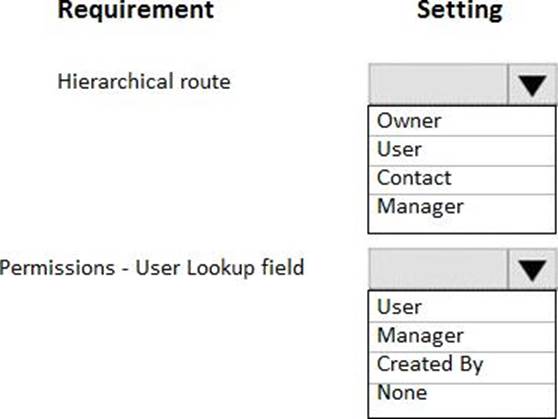Choose Contact in Hierarchical route list
Image resolution: width=558 pixels, height=419 pixels.
click(462, 180)
